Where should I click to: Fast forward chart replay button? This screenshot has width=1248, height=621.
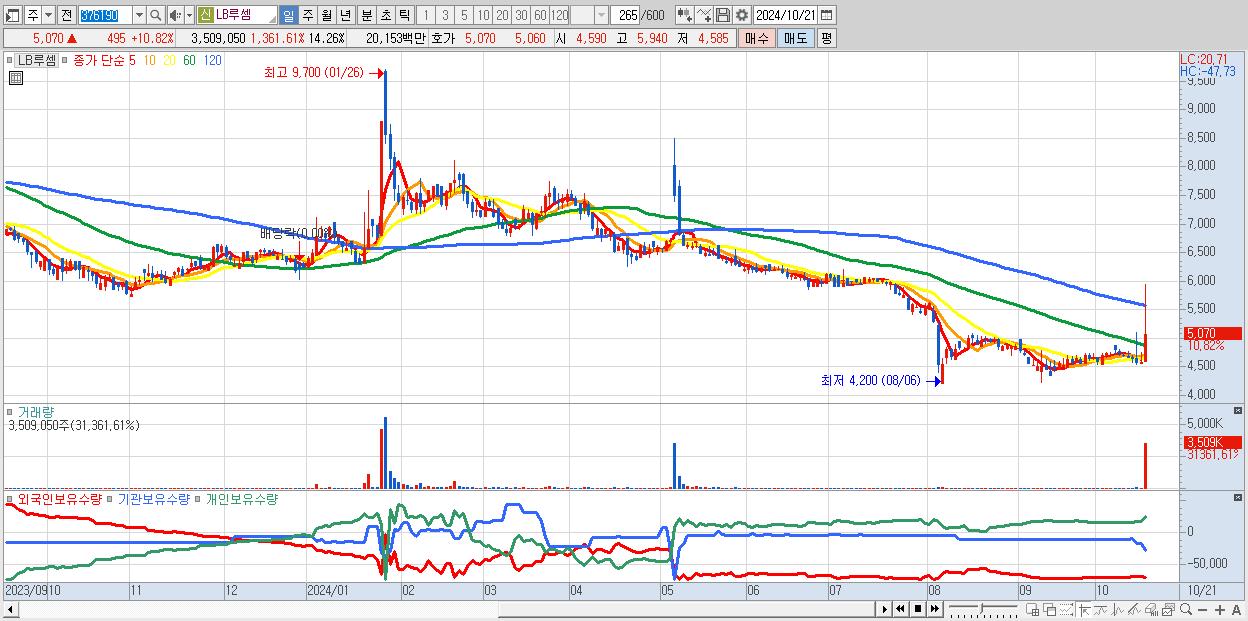pos(934,609)
